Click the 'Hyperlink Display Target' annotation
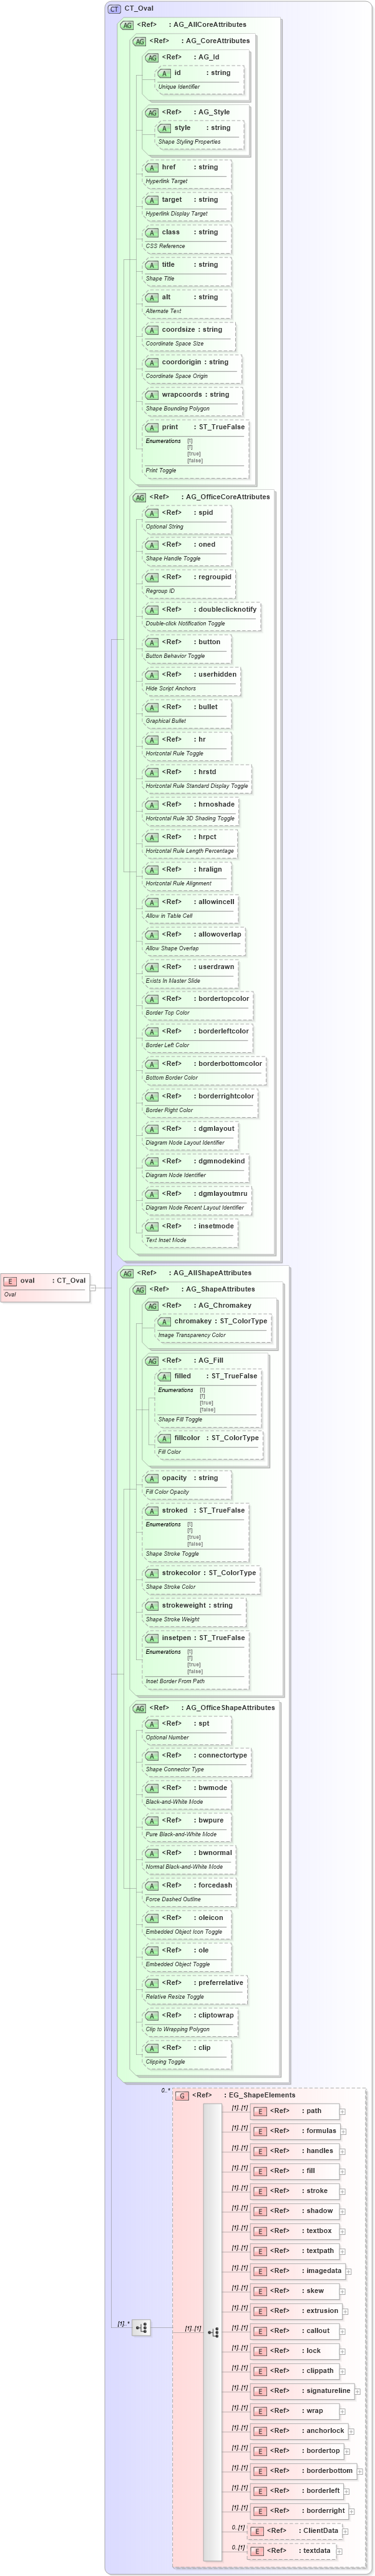Screen dimensions: 375x2576 tap(177, 214)
